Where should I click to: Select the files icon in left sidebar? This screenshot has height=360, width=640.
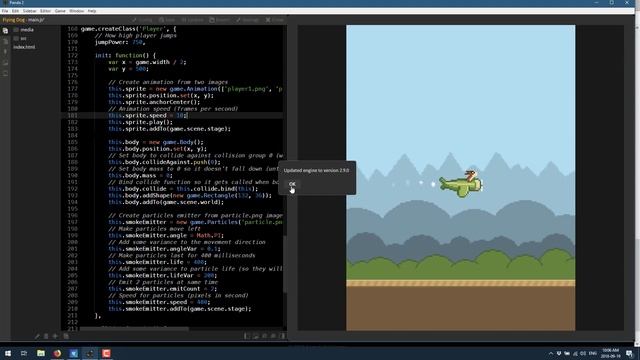point(5,31)
